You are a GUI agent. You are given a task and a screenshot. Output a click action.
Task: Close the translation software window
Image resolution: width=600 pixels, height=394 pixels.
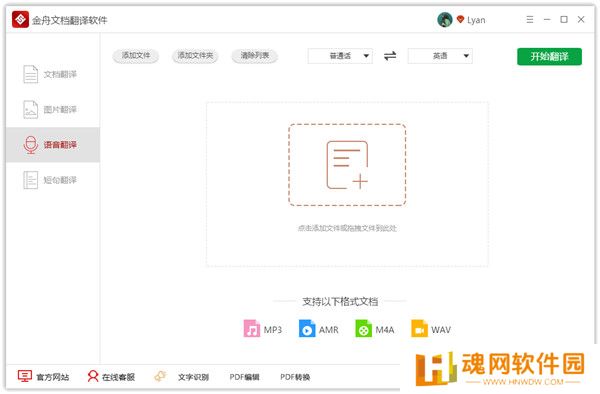pos(581,19)
